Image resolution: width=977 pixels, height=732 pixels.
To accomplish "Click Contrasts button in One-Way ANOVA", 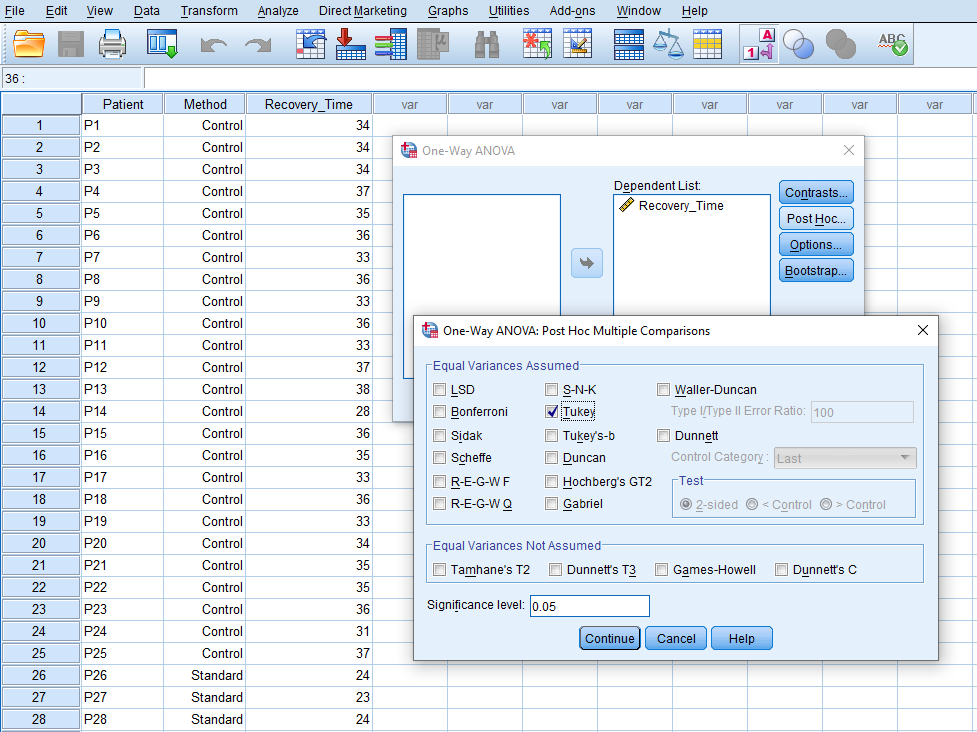I will pos(816,193).
